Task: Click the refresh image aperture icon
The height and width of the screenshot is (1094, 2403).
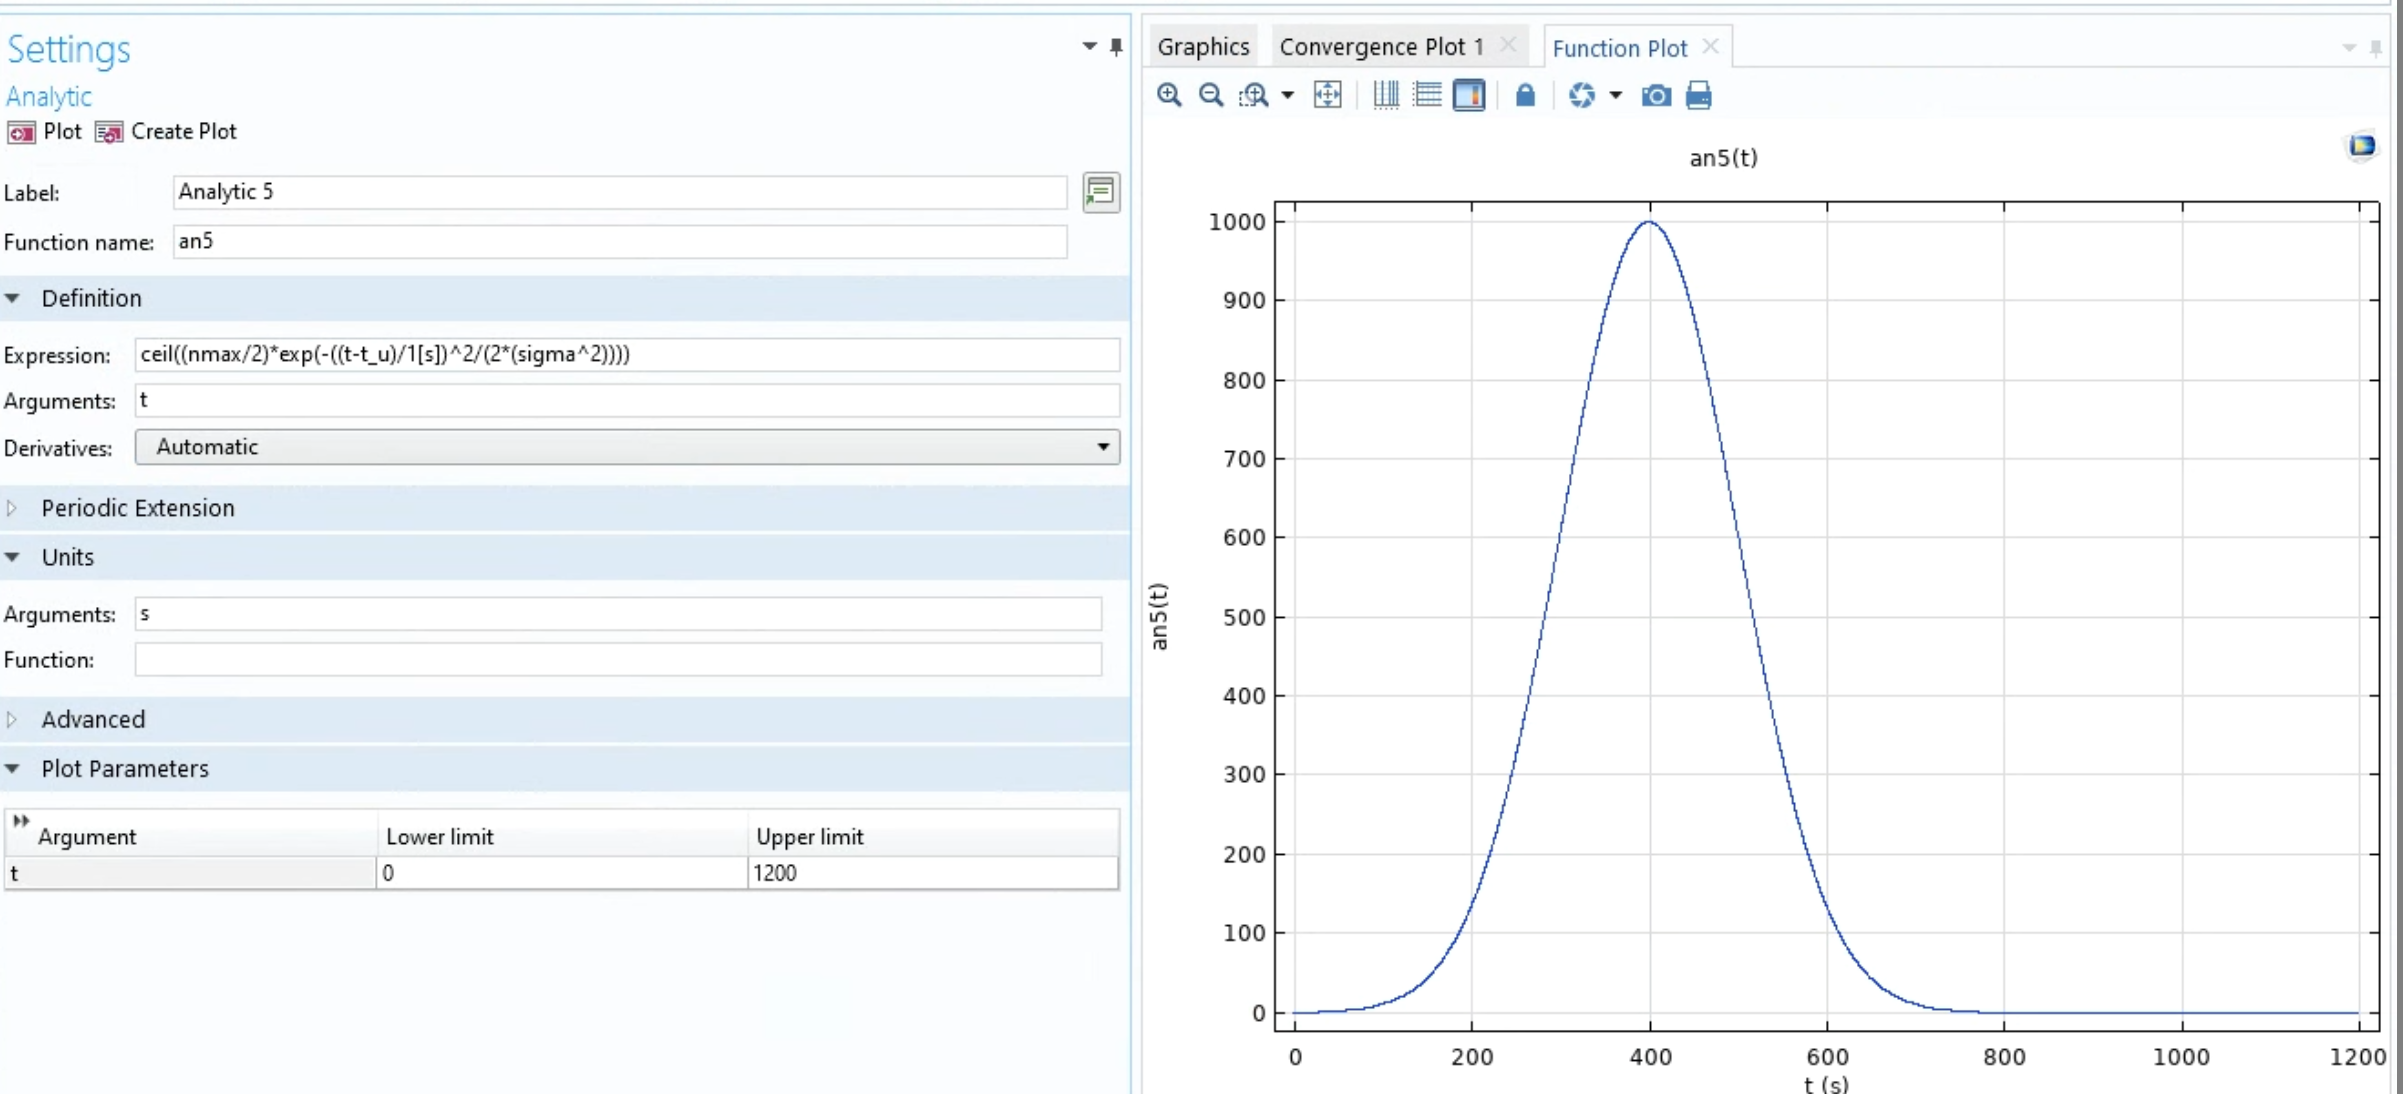Action: coord(1581,95)
